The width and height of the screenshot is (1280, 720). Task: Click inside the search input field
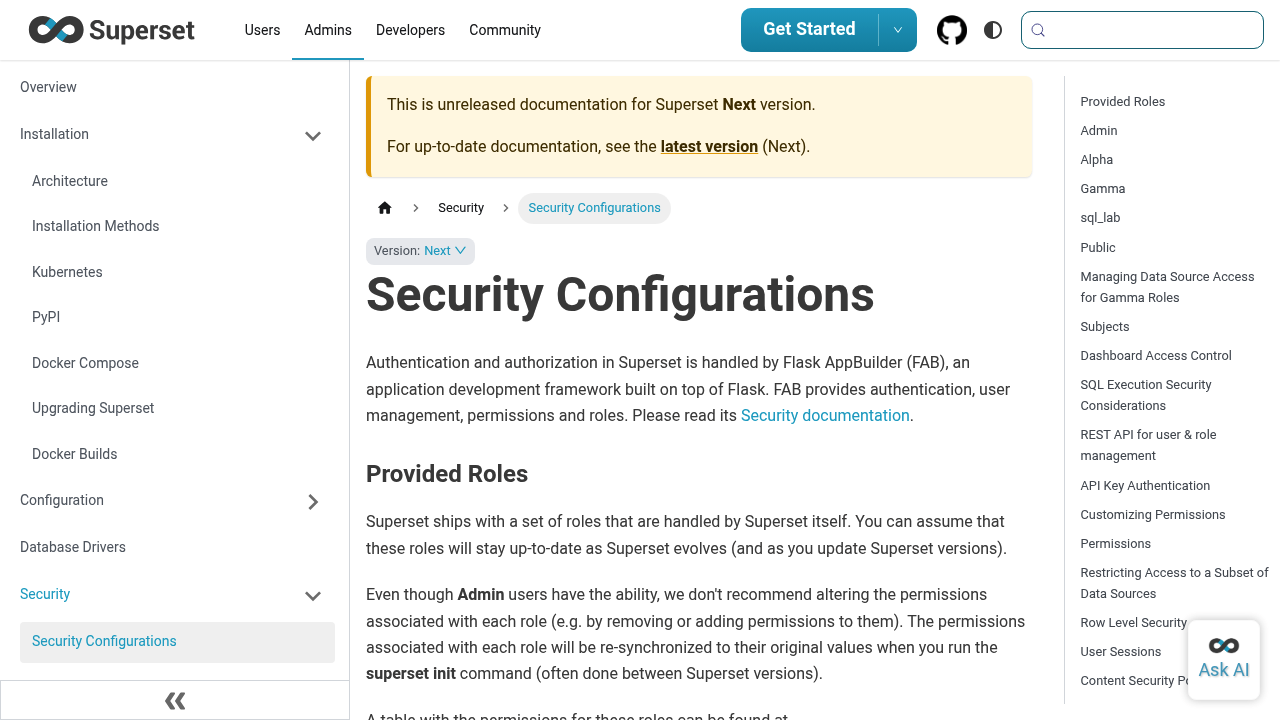pos(1142,30)
